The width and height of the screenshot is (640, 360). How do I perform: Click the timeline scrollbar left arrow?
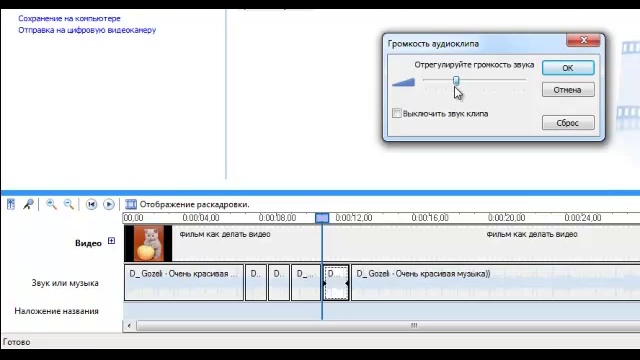coord(129,326)
